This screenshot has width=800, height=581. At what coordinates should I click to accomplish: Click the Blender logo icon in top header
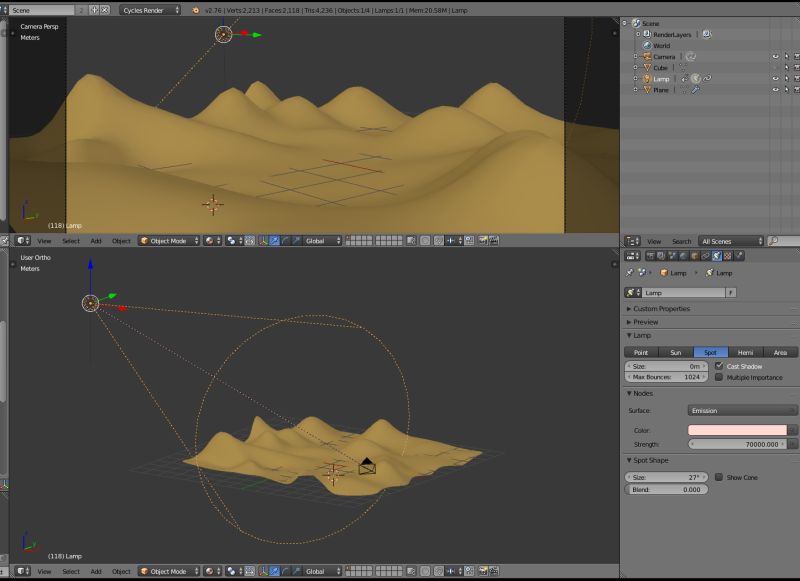(195, 10)
